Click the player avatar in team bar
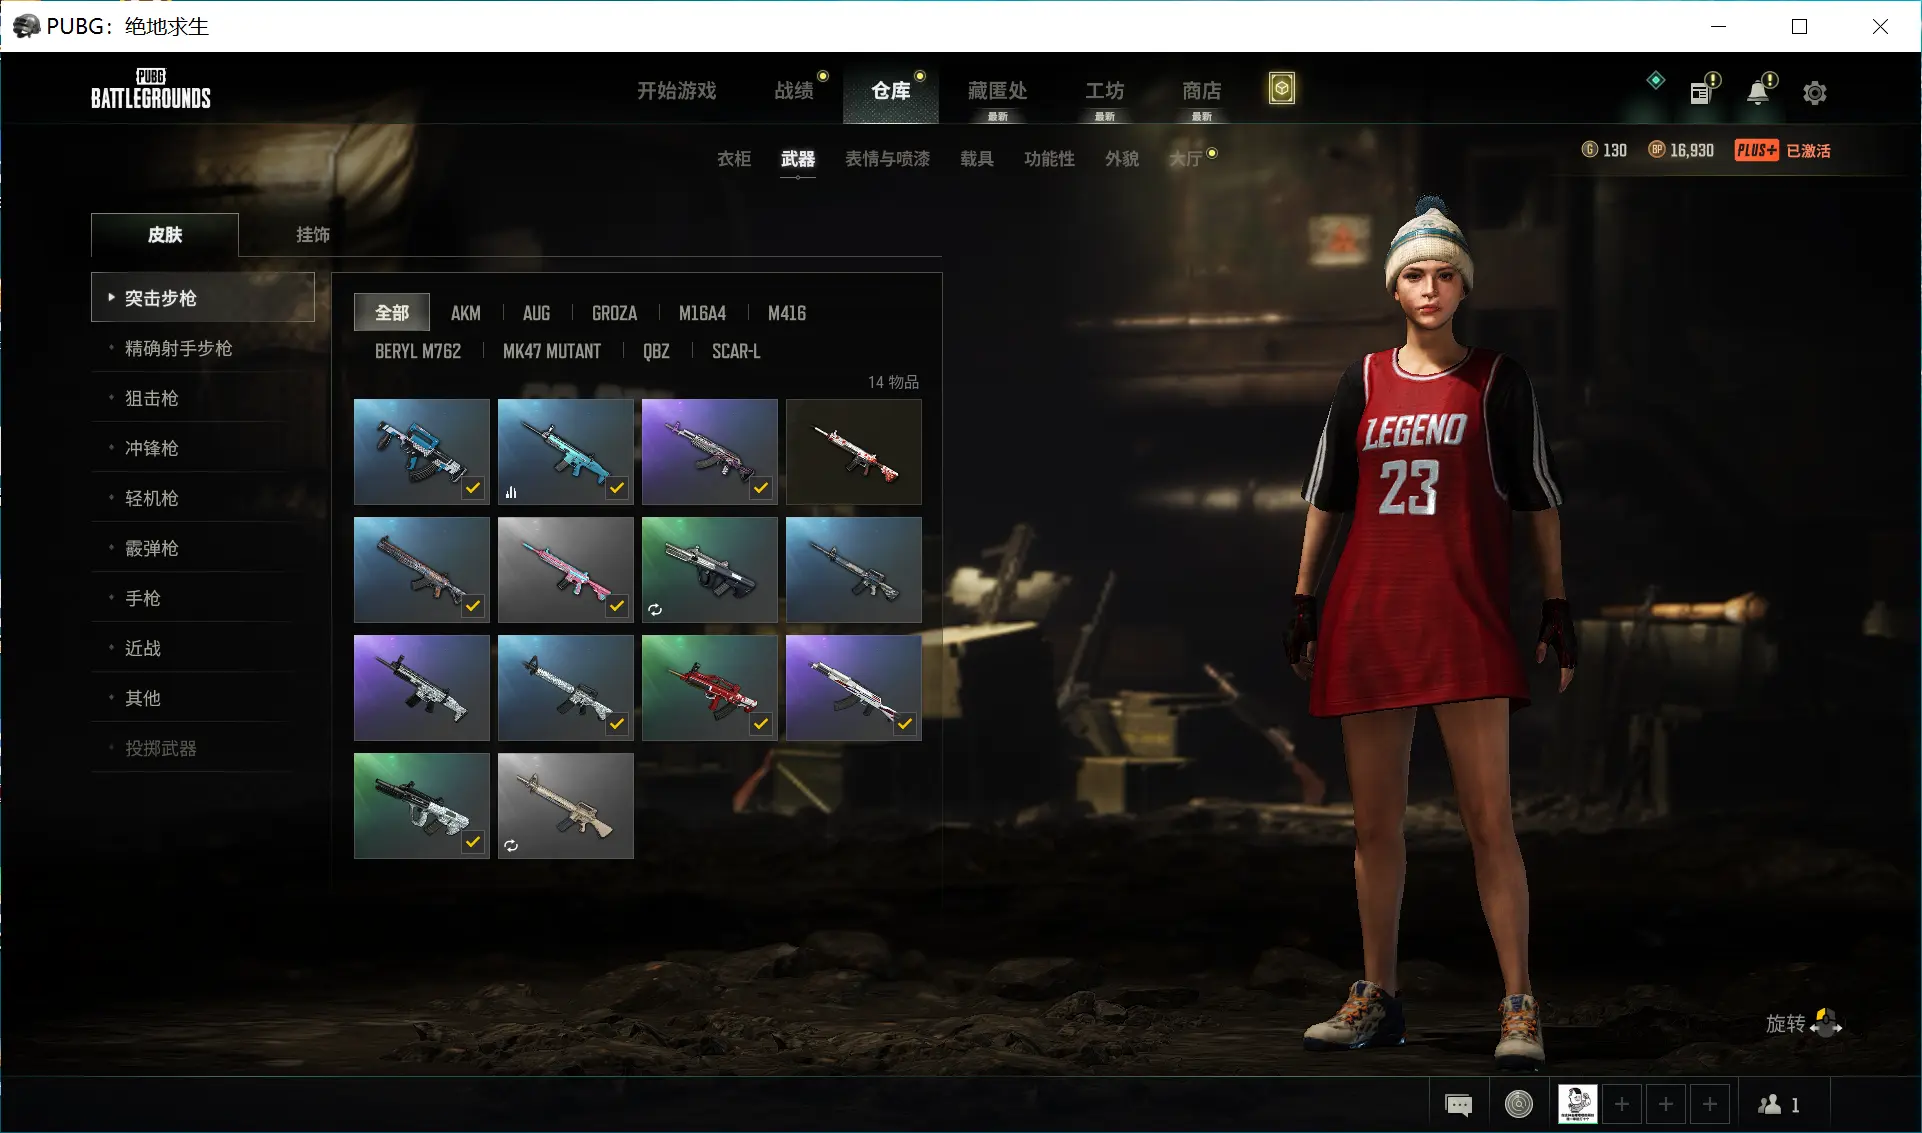Image resolution: width=1922 pixels, height=1133 pixels. pyautogui.click(x=1577, y=1104)
